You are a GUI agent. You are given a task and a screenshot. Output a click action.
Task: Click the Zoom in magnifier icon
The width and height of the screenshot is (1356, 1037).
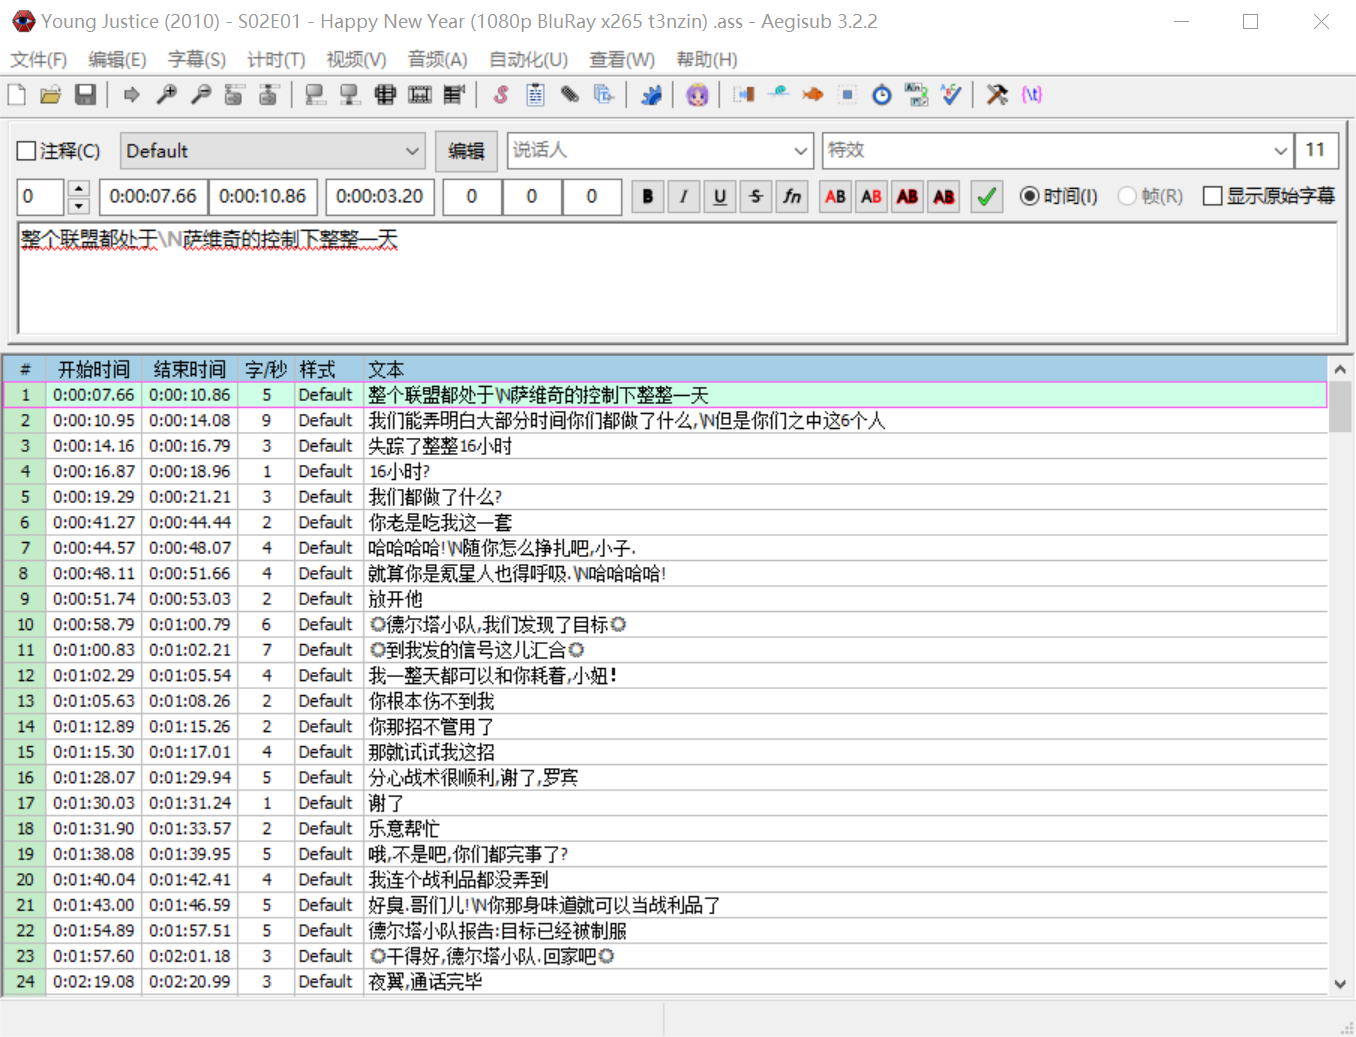click(166, 95)
